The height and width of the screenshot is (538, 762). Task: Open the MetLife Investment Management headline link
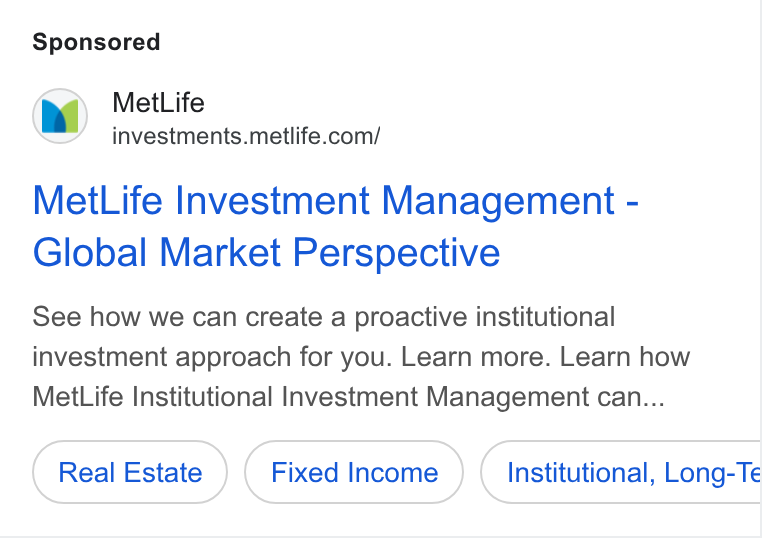tap(335, 226)
